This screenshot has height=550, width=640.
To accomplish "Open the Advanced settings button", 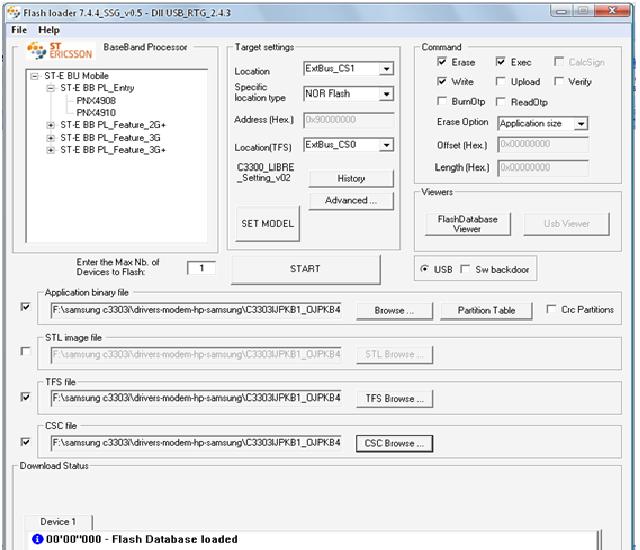I will [x=351, y=200].
